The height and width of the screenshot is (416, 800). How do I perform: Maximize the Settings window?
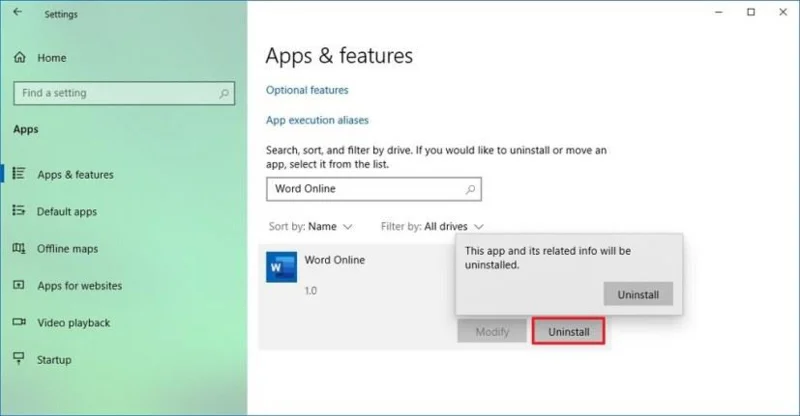[x=751, y=12]
